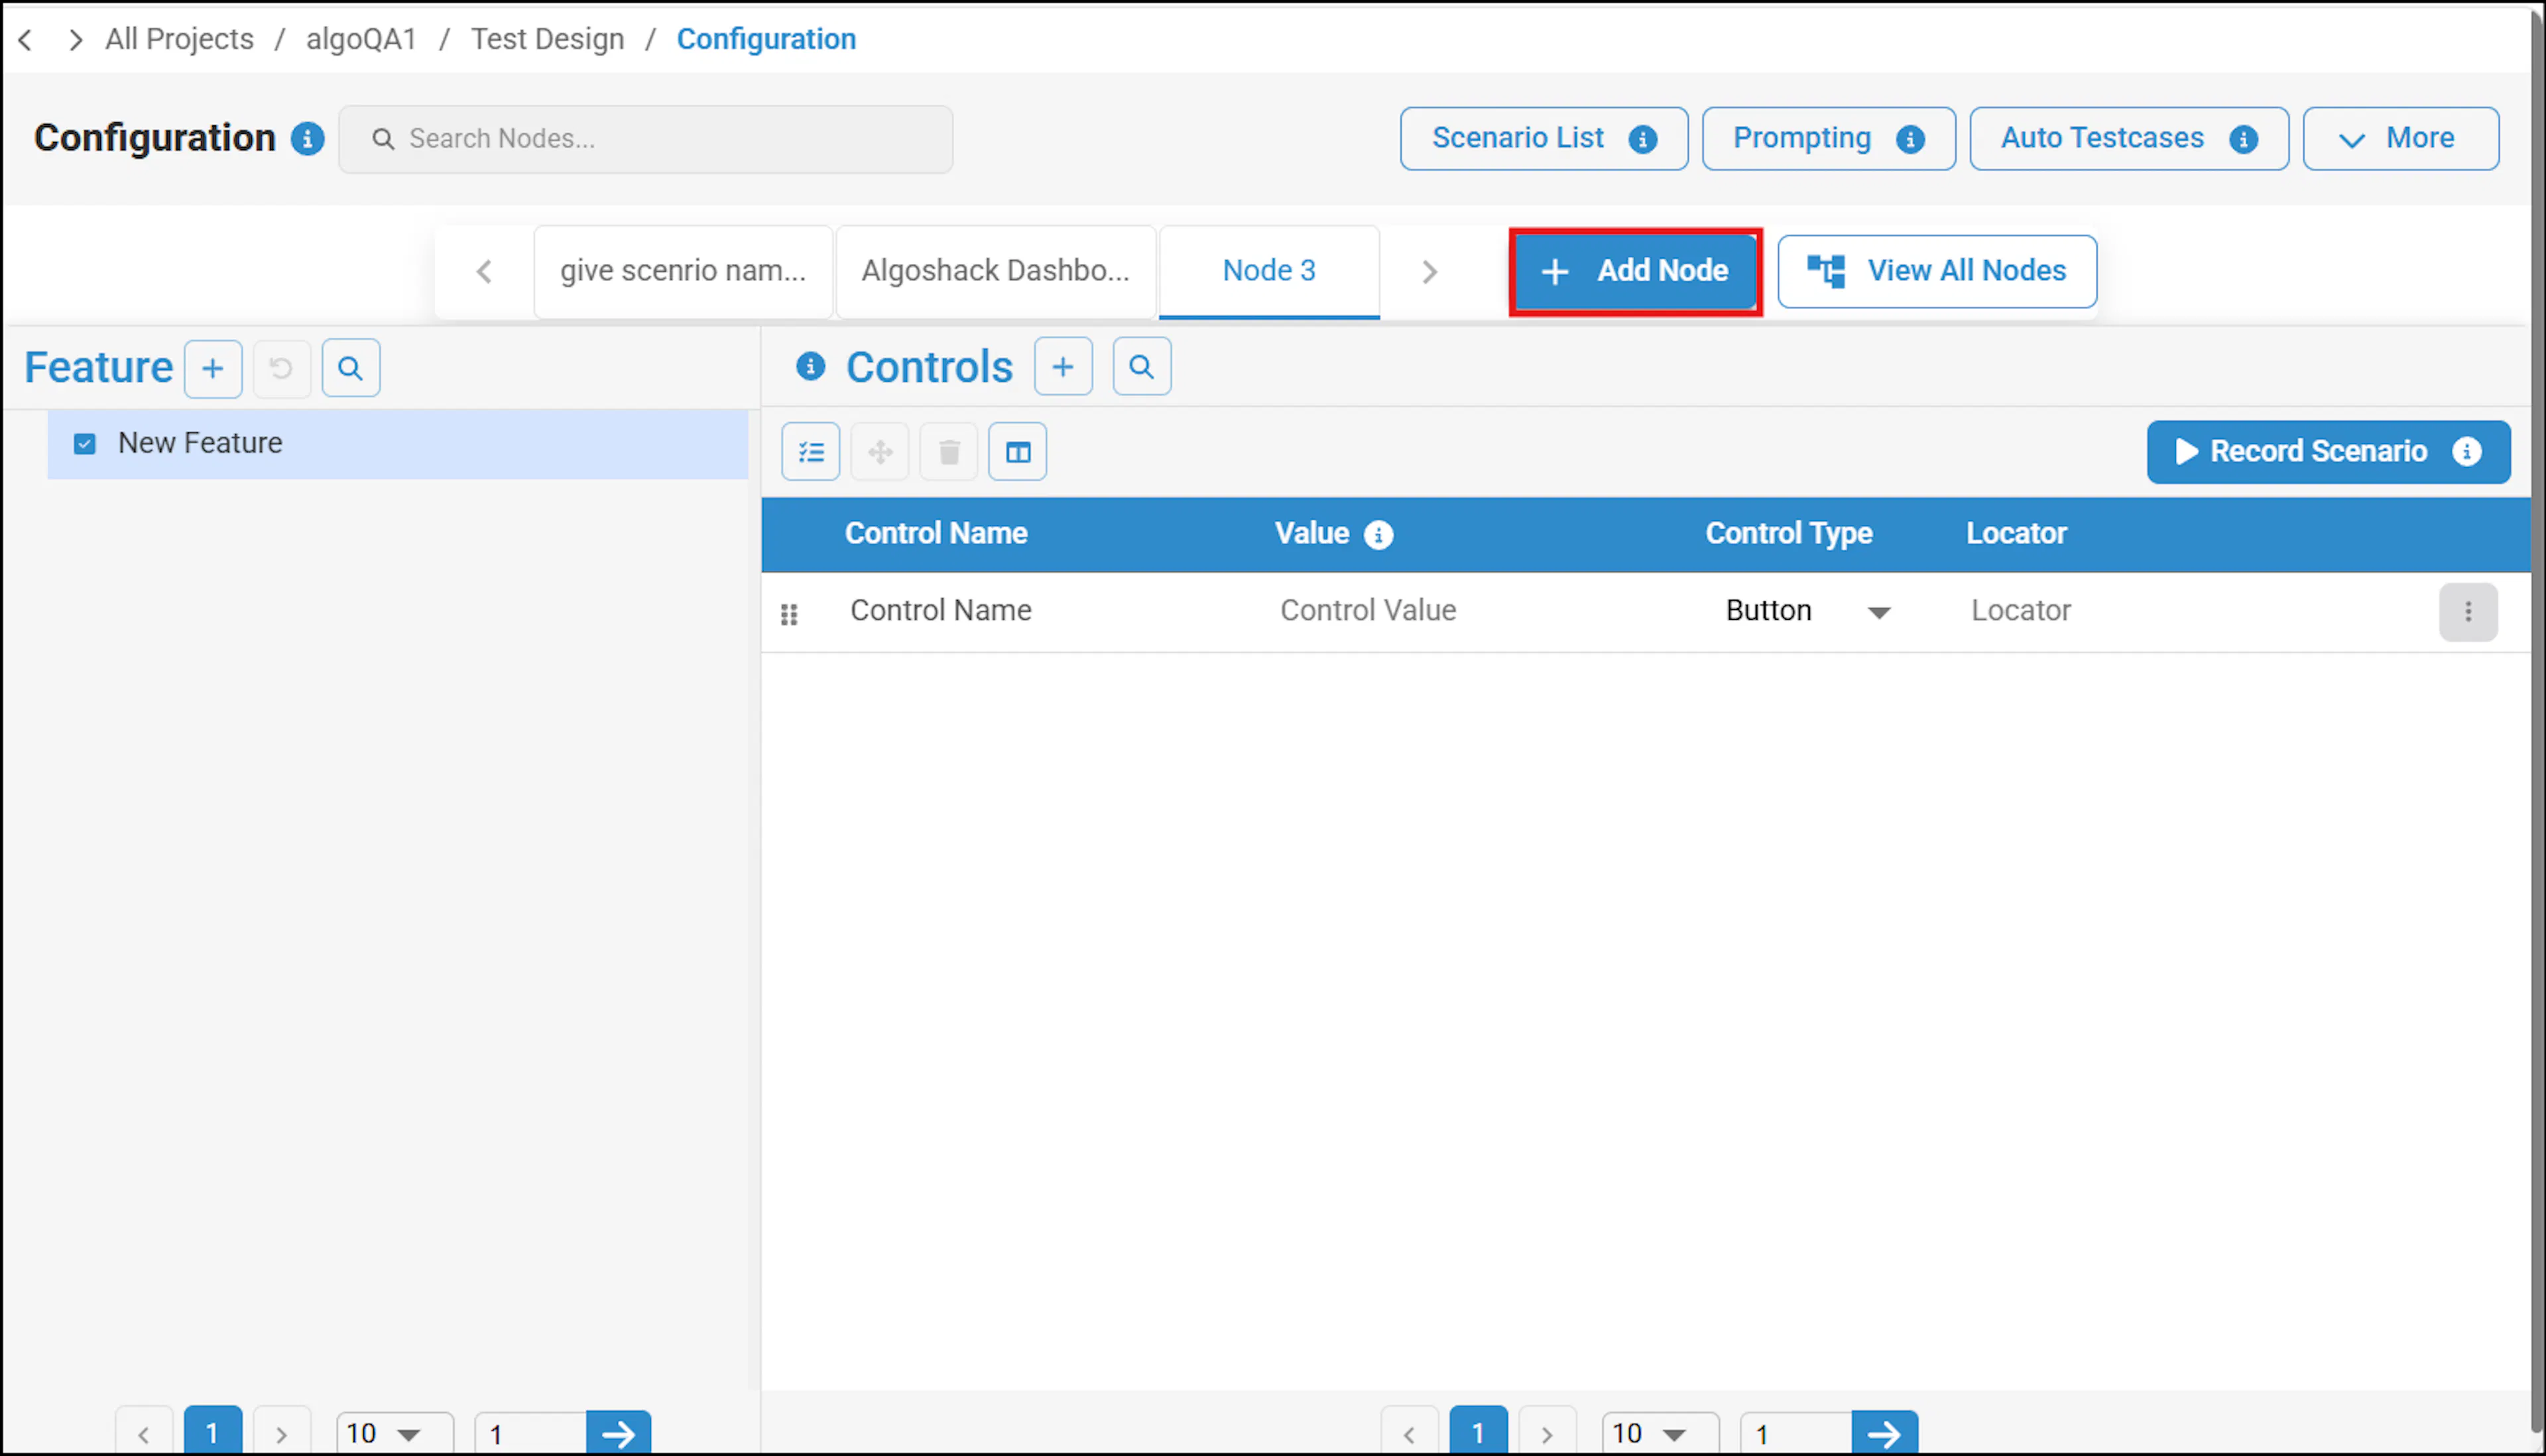Click the Search Nodes input field
The height and width of the screenshot is (1456, 2546).
click(x=646, y=139)
